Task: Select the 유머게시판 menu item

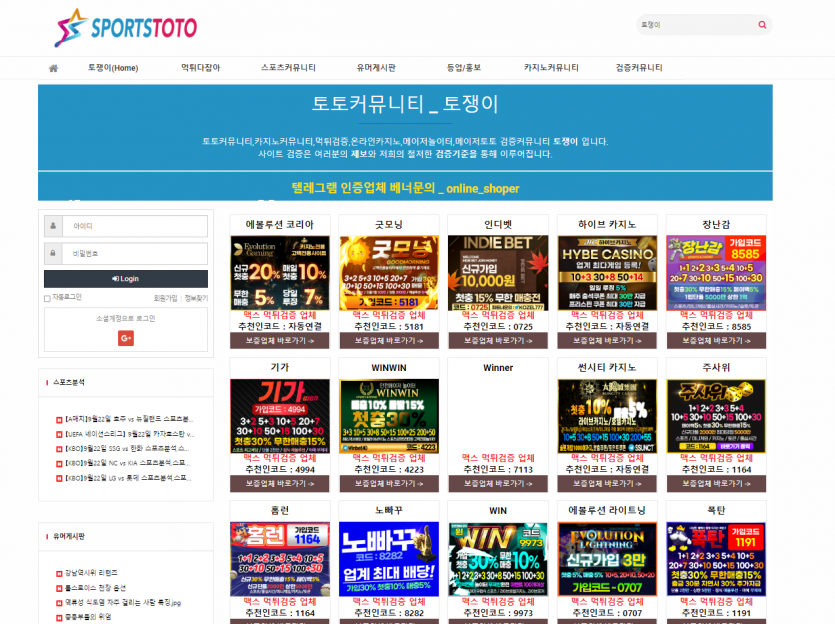Action: pyautogui.click(x=376, y=68)
